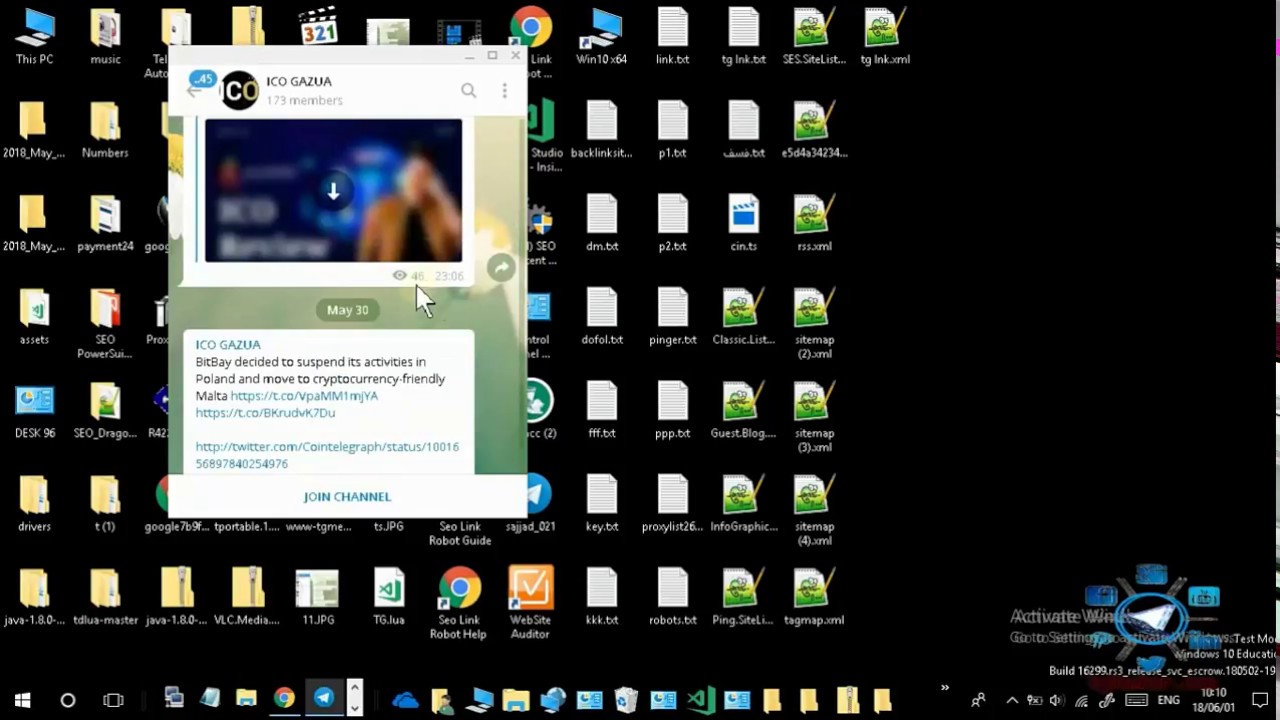Click the ICO GAZUA sender name in message
This screenshot has height=720, width=1280.
point(228,344)
